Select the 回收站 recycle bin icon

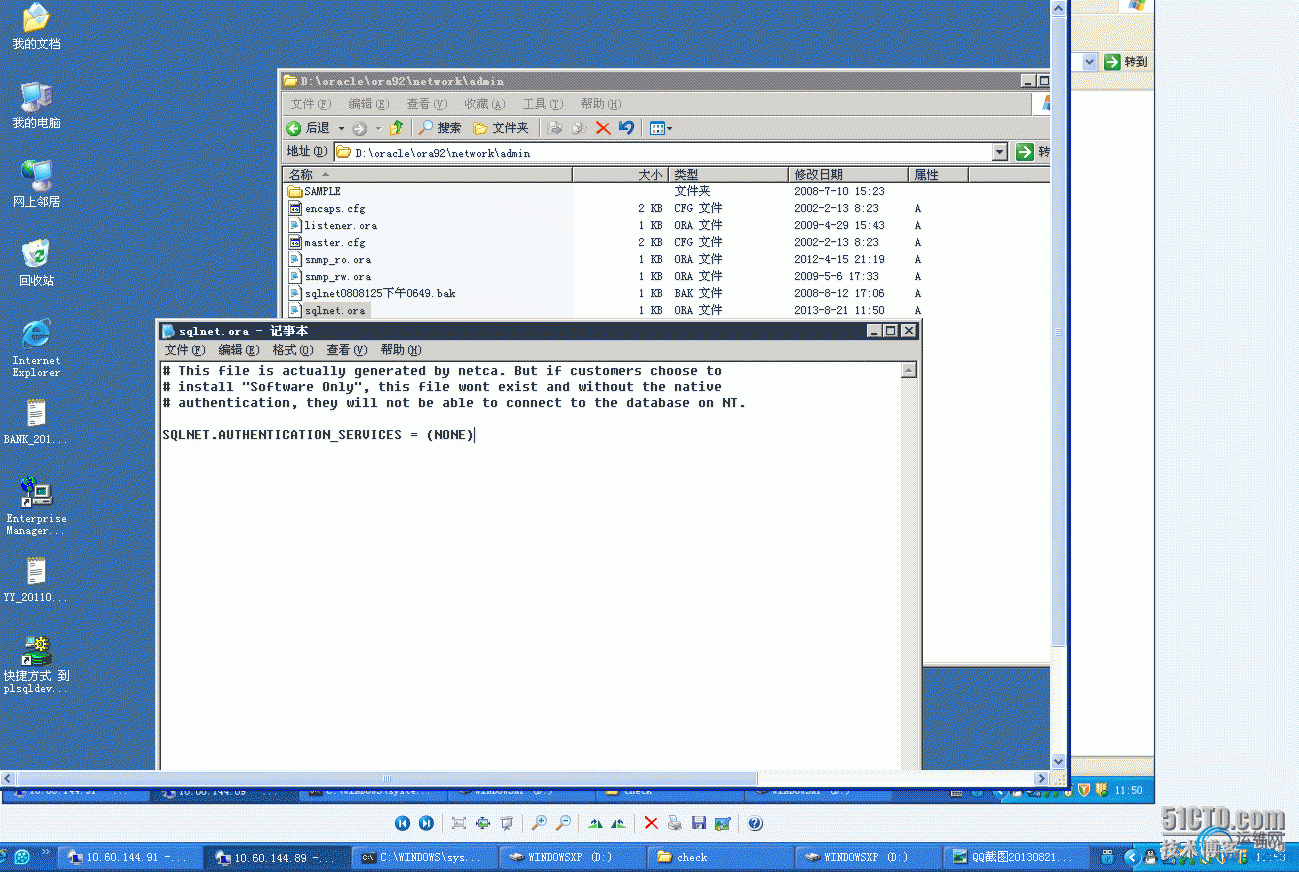(36, 263)
